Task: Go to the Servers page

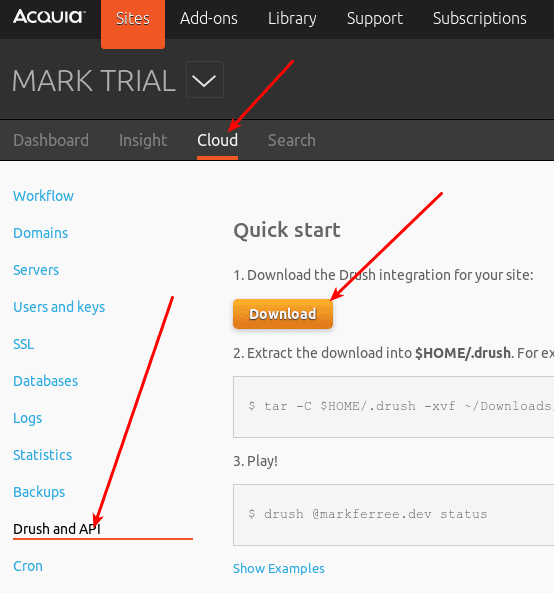Action: coord(36,270)
